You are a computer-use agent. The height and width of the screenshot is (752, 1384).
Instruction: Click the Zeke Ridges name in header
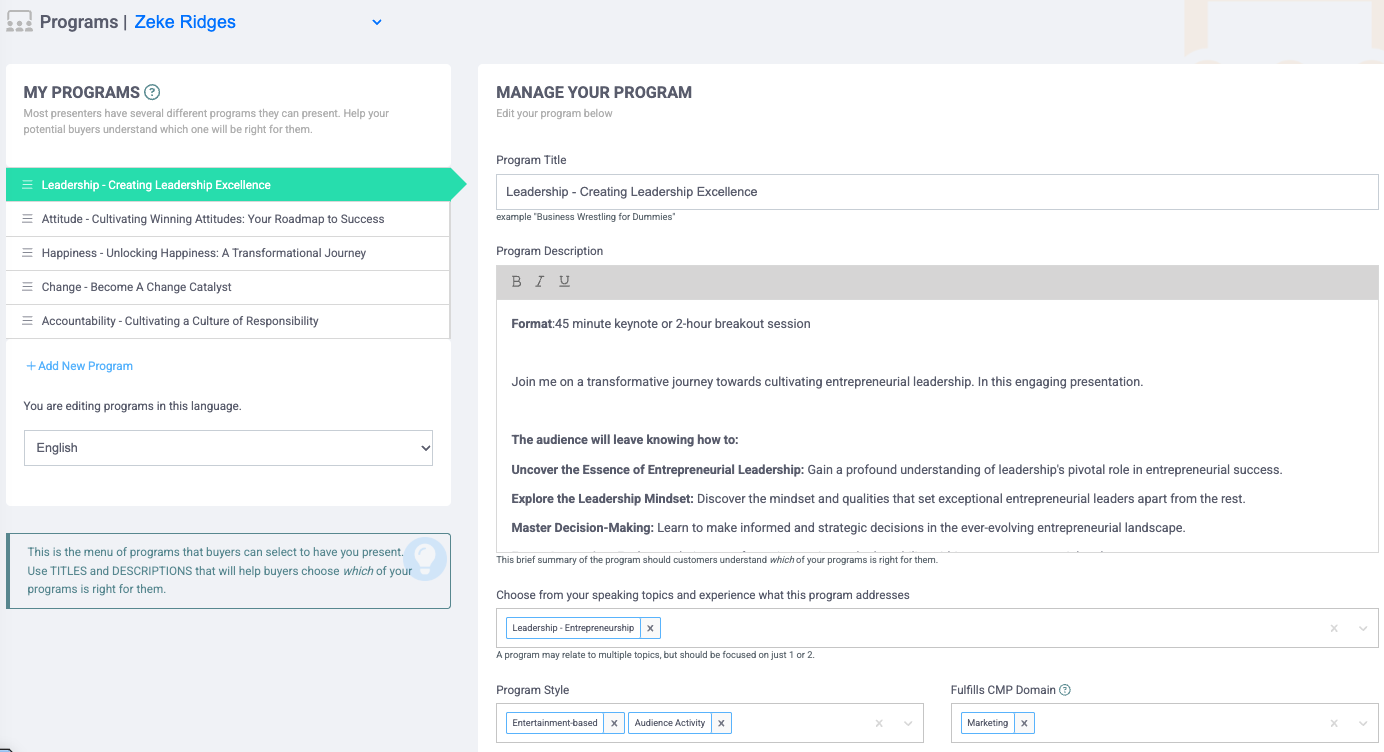click(185, 22)
